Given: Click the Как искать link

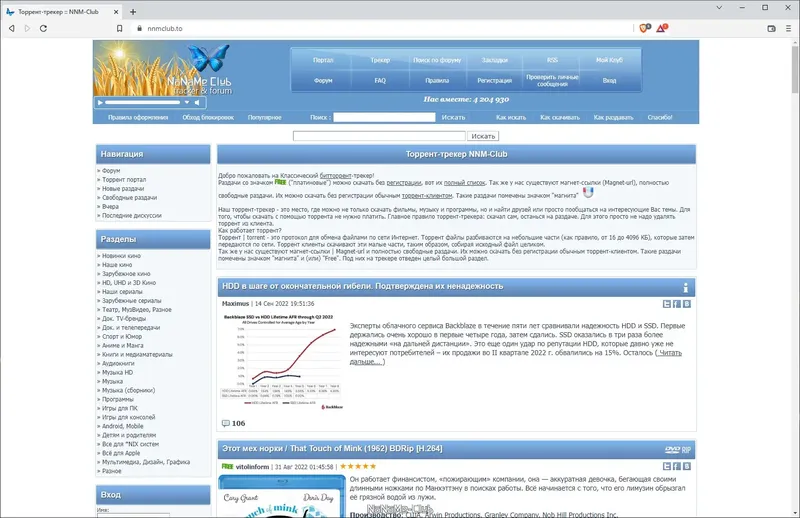Looking at the screenshot, I should (x=511, y=117).
